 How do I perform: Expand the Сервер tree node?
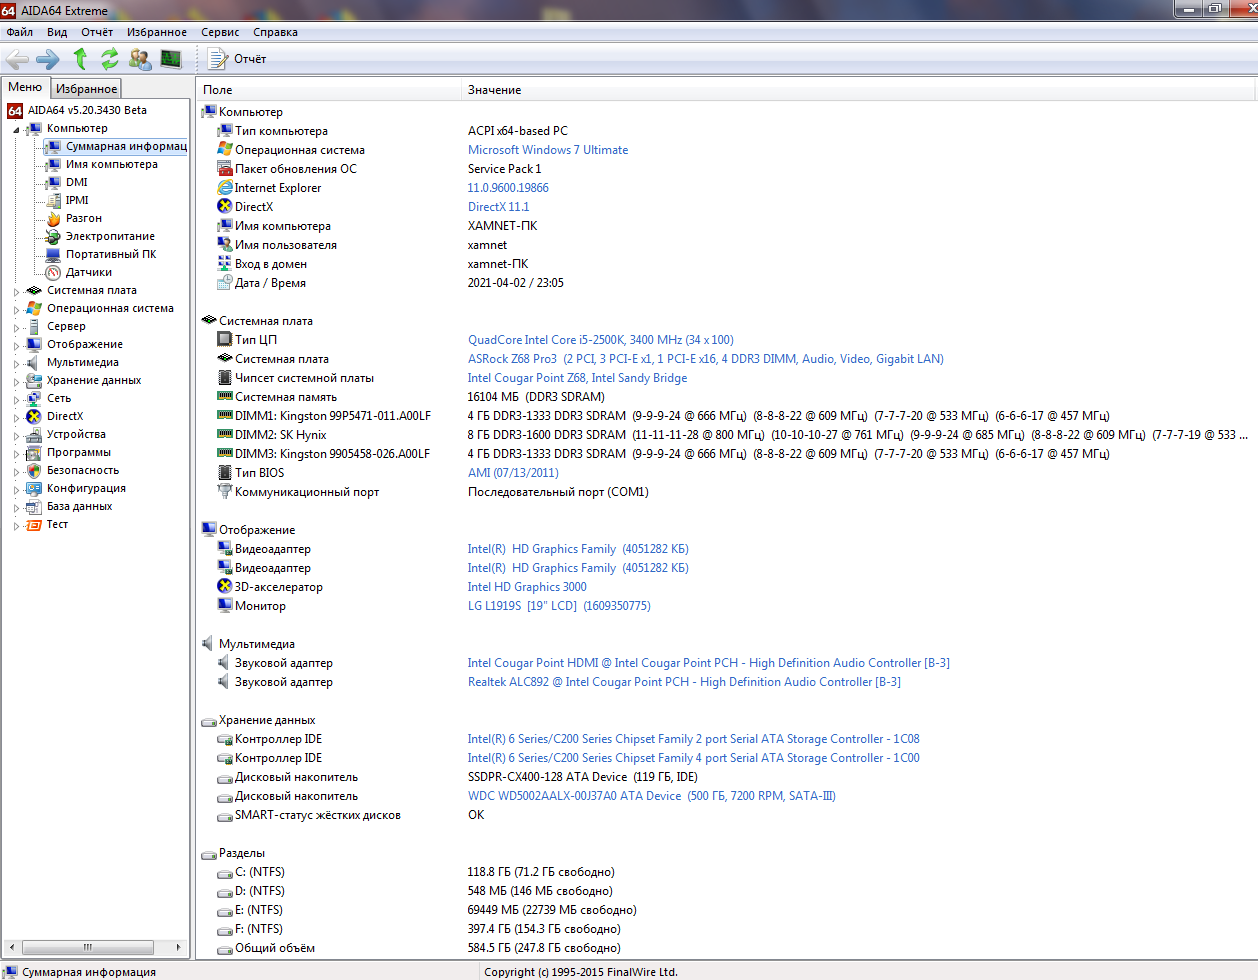coord(16,327)
